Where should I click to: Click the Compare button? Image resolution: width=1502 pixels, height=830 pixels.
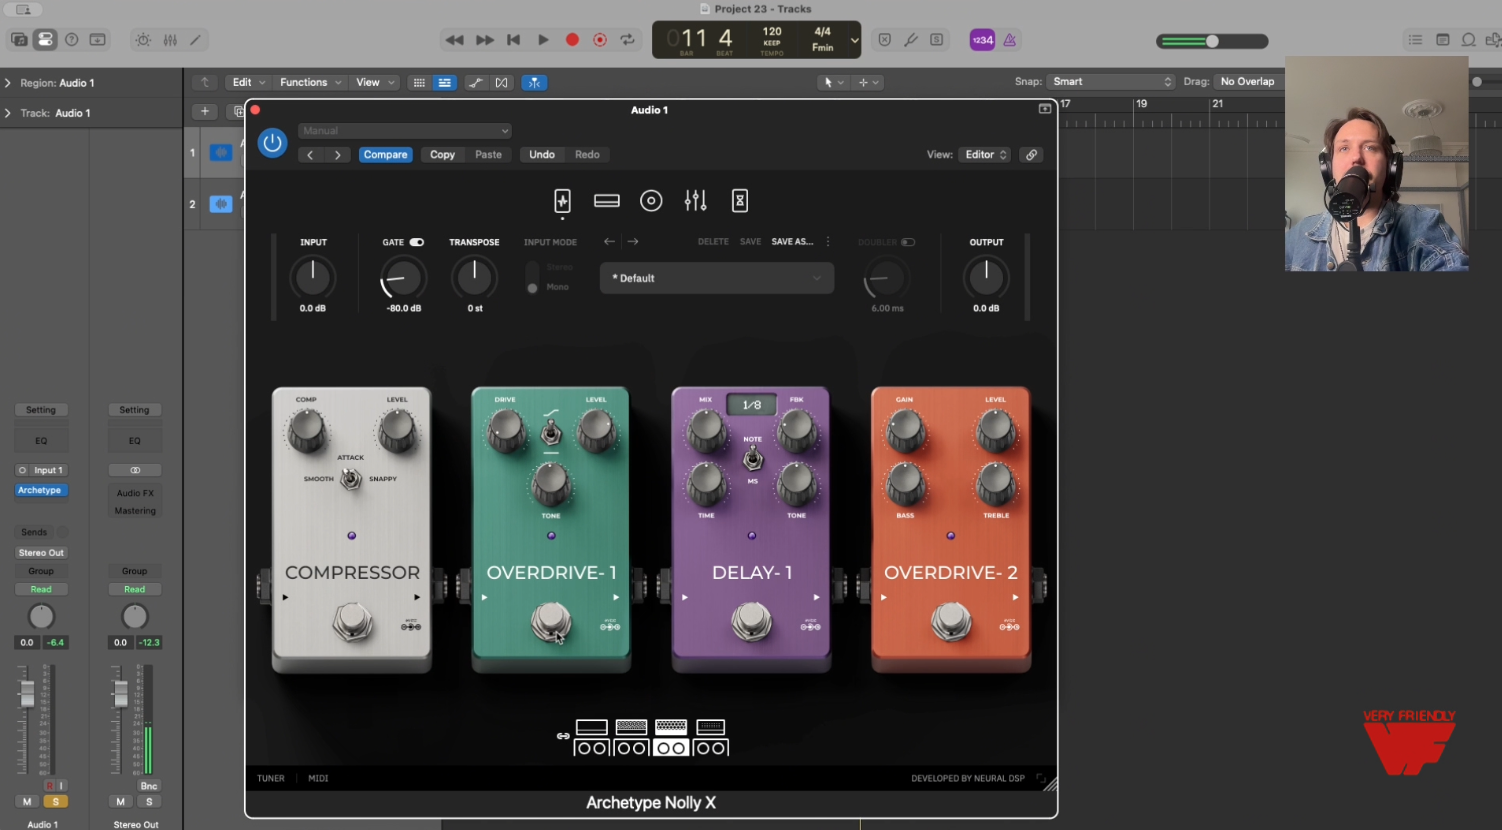point(385,155)
